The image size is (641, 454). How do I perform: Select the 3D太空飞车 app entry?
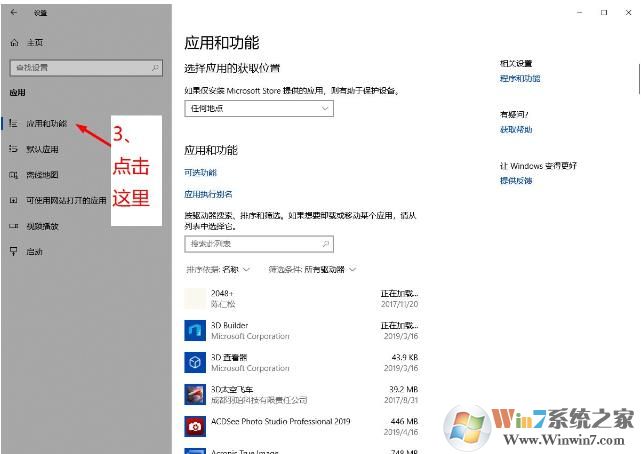click(x=301, y=394)
